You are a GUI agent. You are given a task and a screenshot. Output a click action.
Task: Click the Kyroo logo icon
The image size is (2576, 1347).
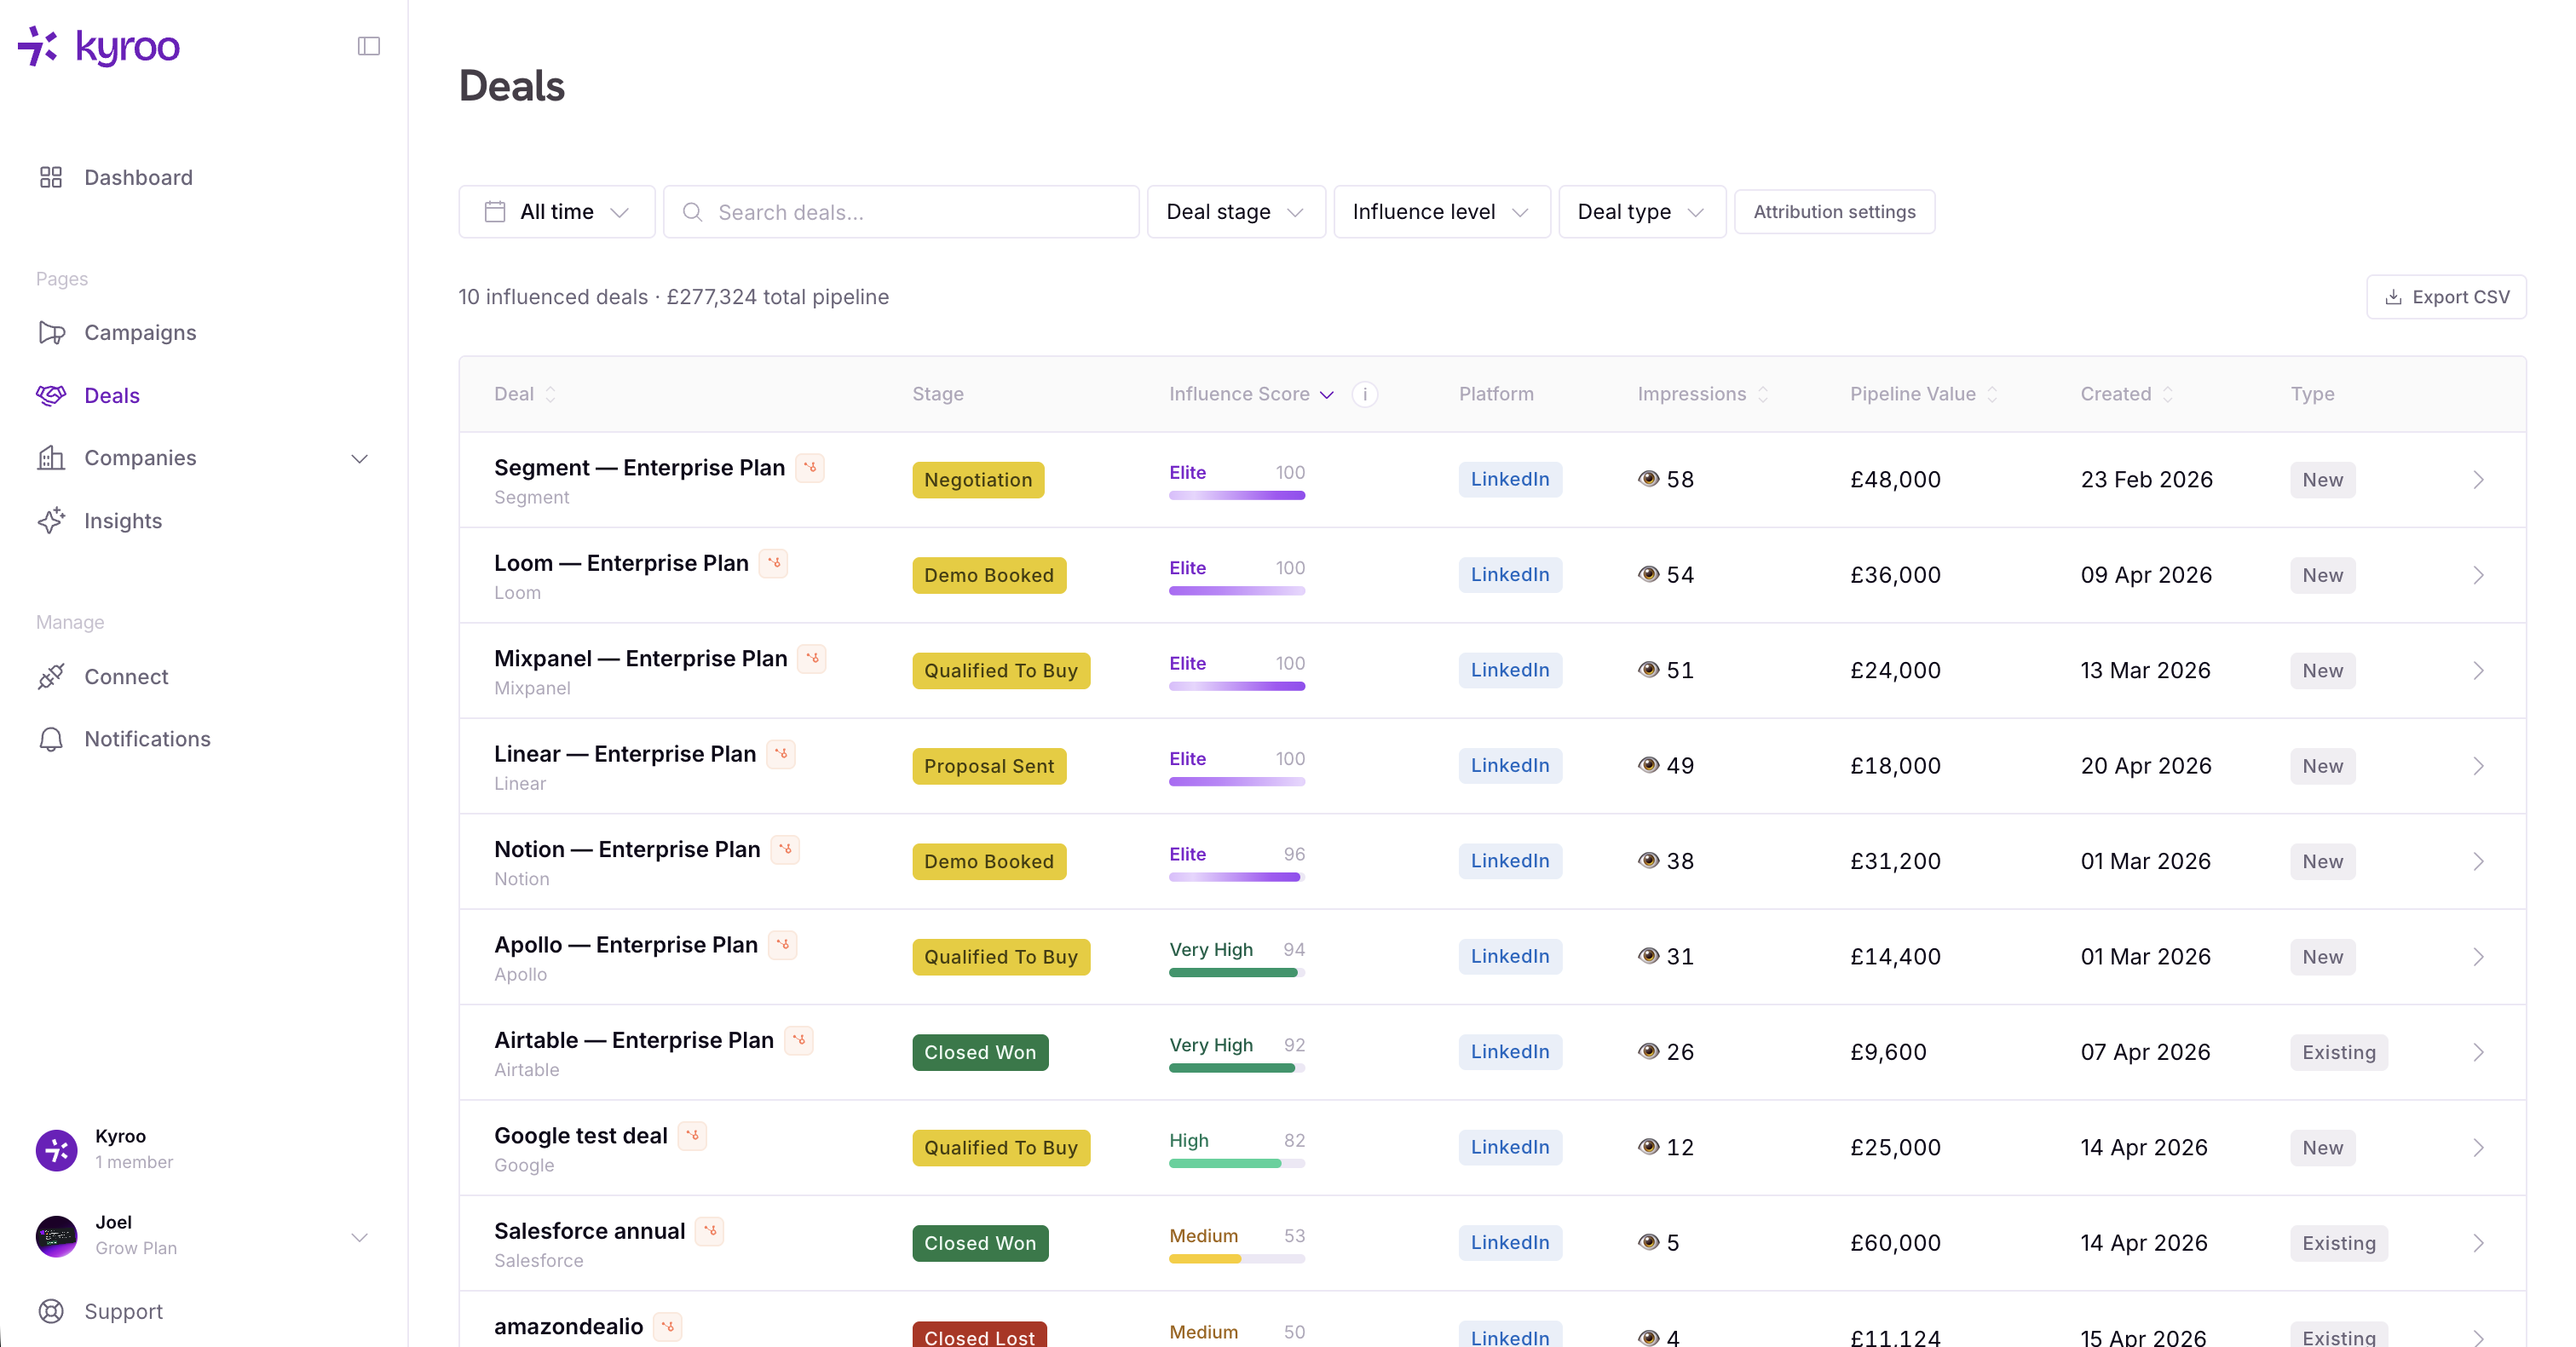coord(38,46)
